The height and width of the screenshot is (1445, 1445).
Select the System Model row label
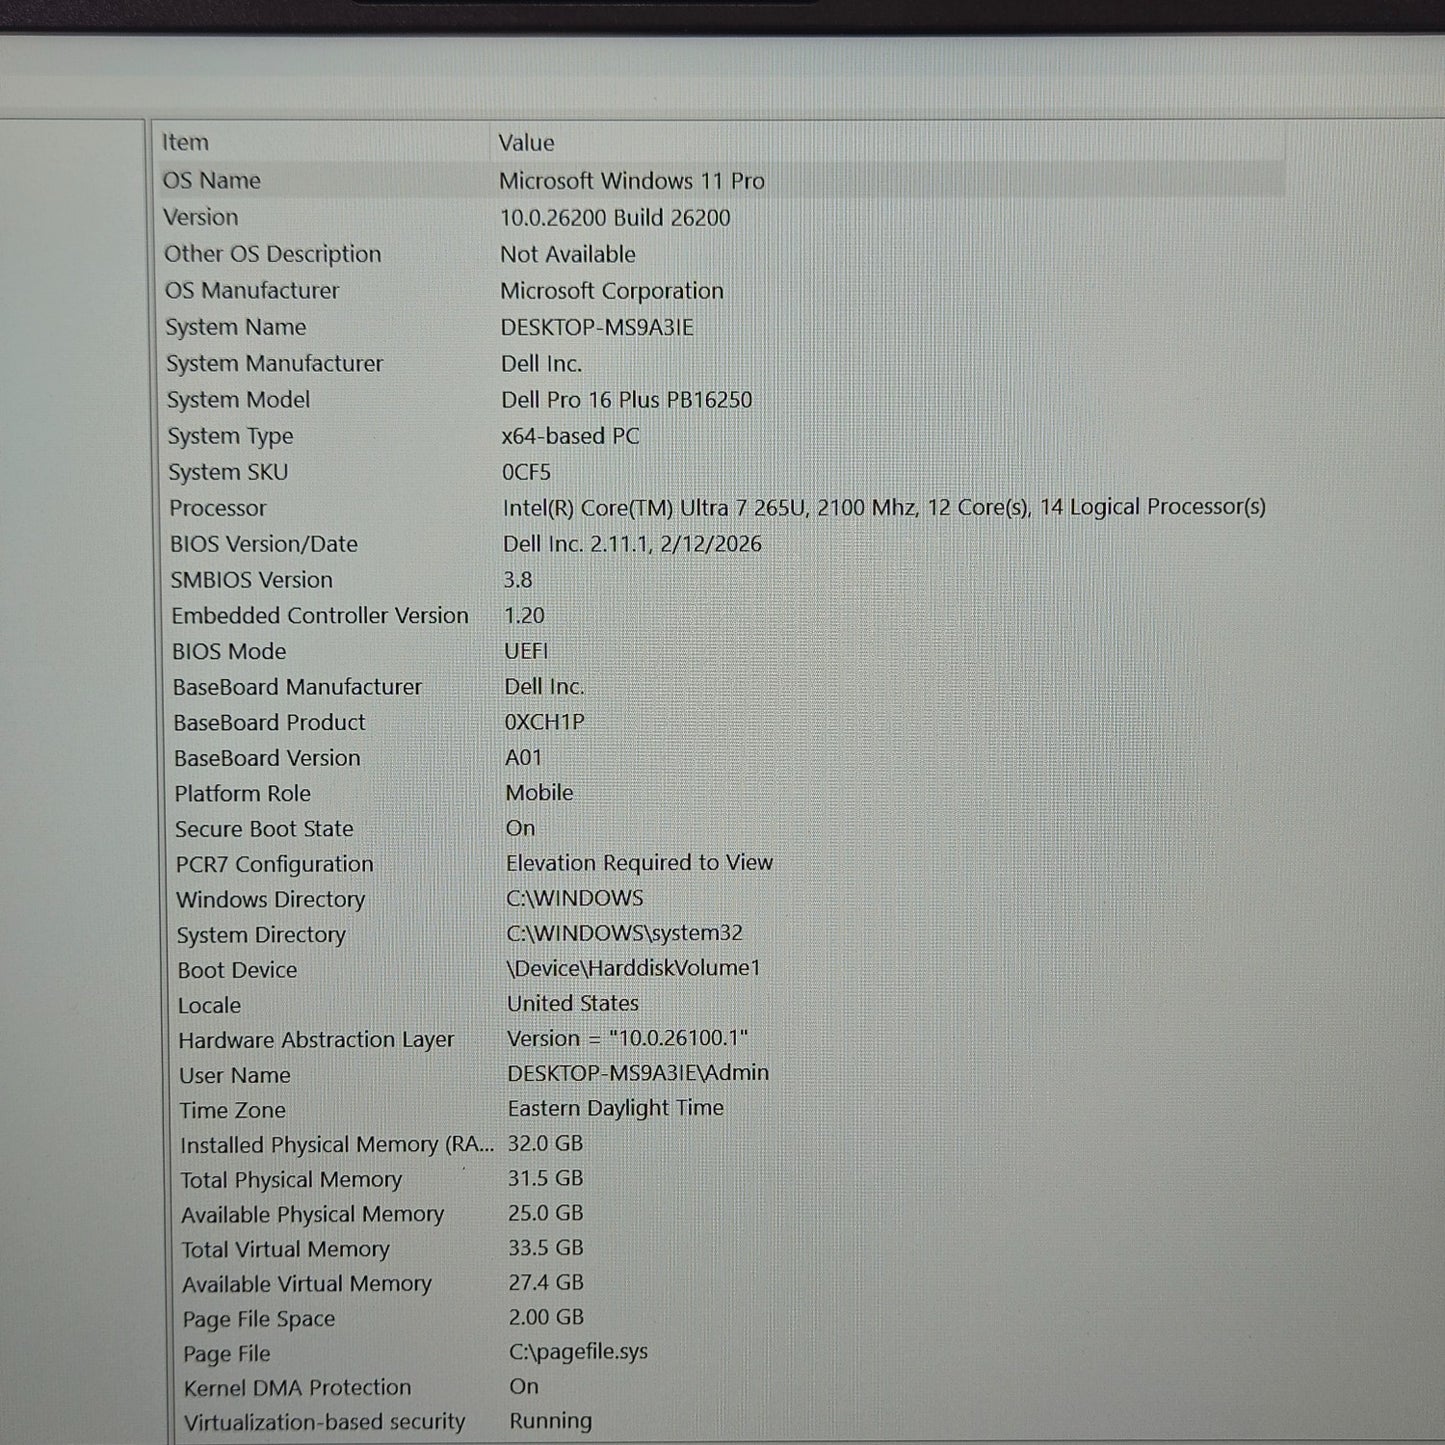click(x=238, y=400)
